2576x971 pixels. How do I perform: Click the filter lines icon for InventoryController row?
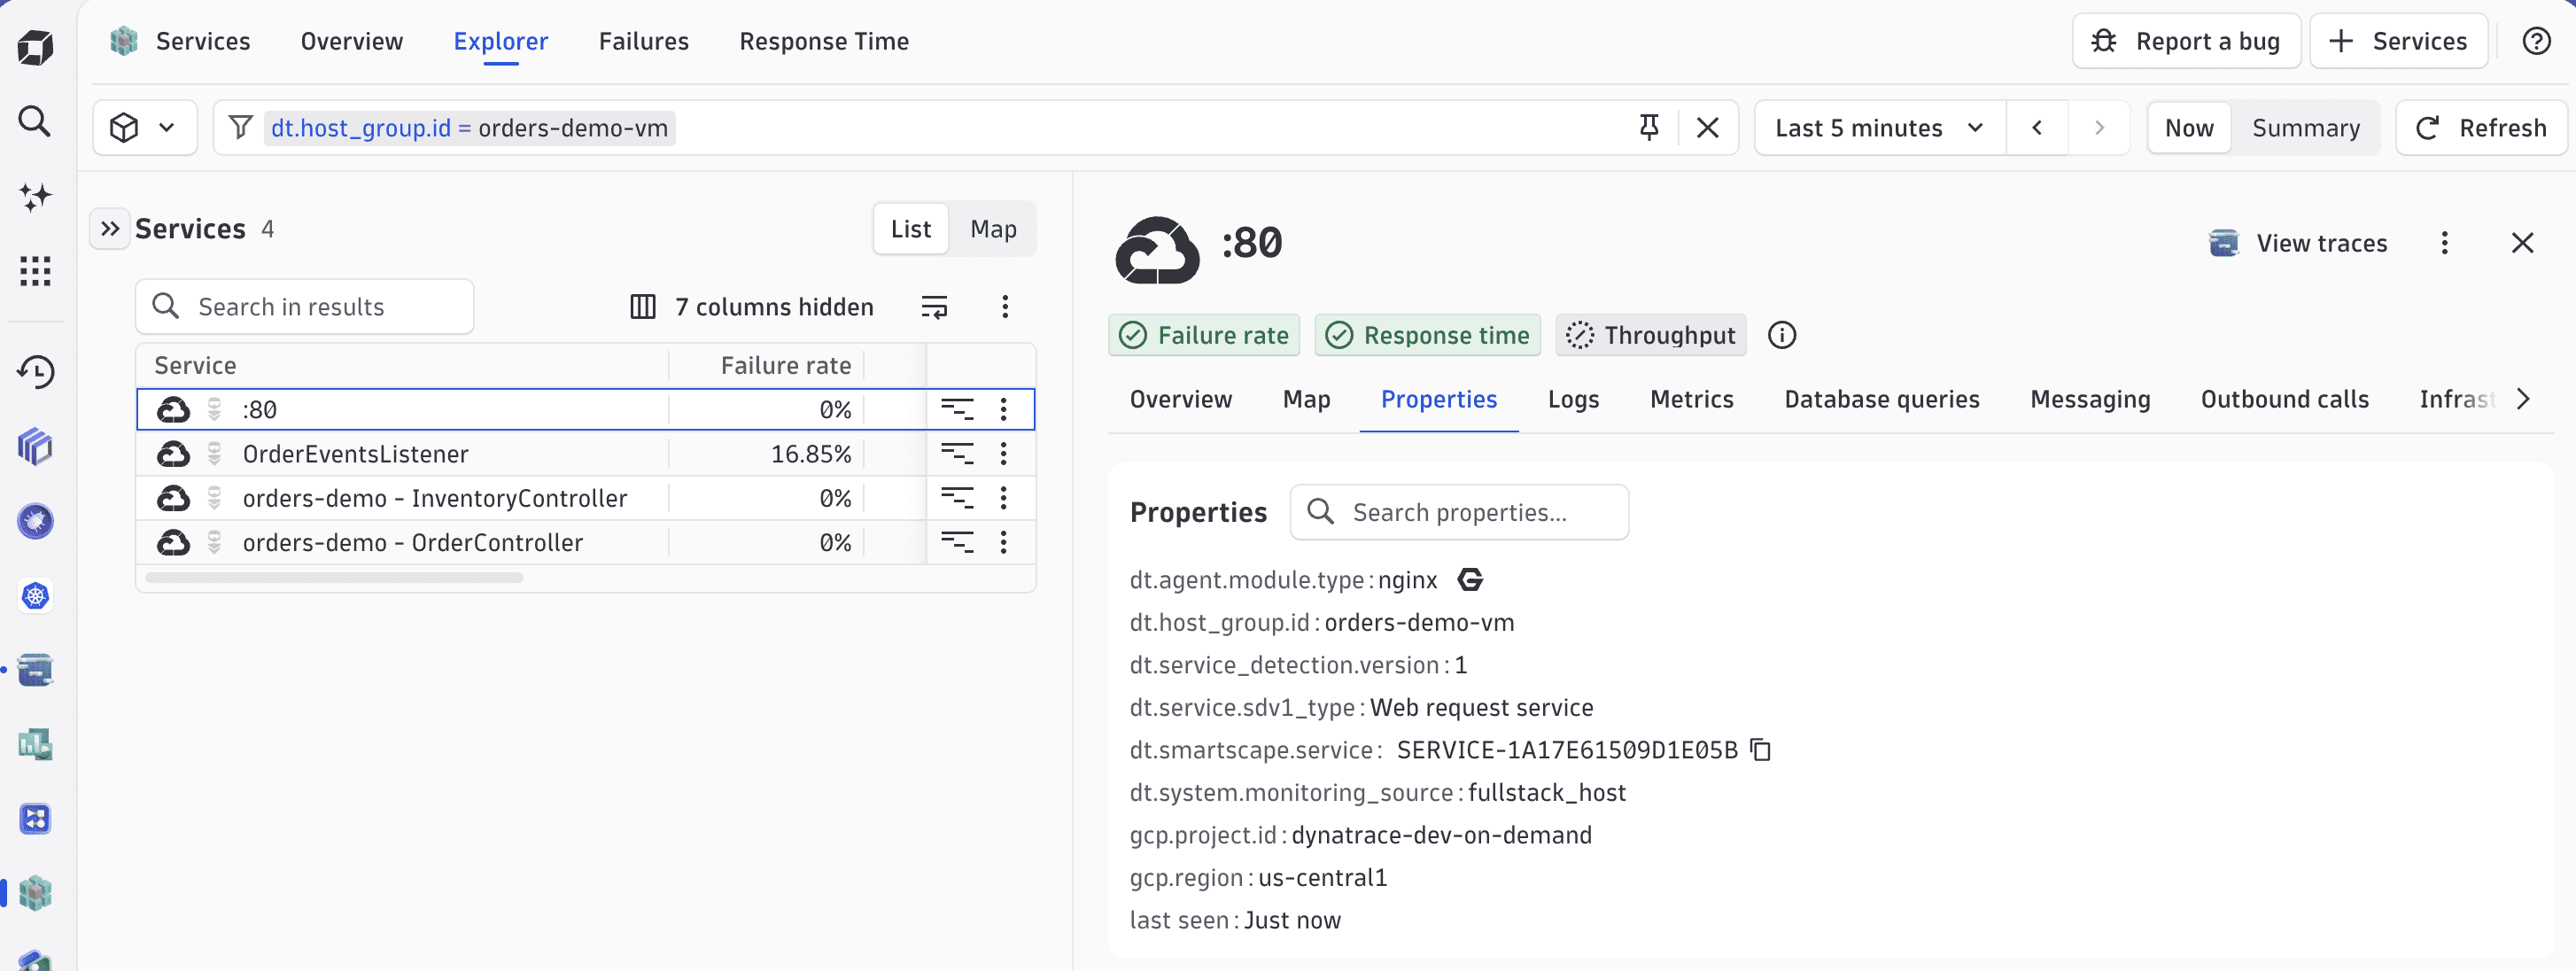[x=957, y=497]
